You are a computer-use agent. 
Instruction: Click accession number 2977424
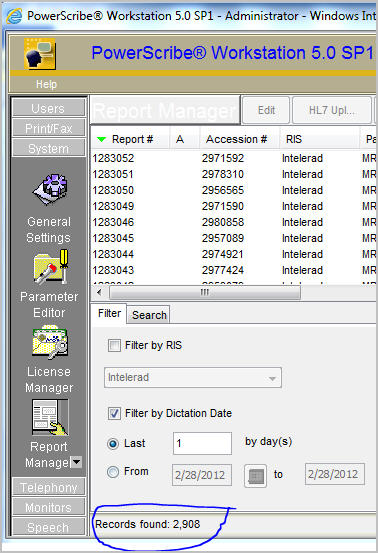tap(223, 270)
